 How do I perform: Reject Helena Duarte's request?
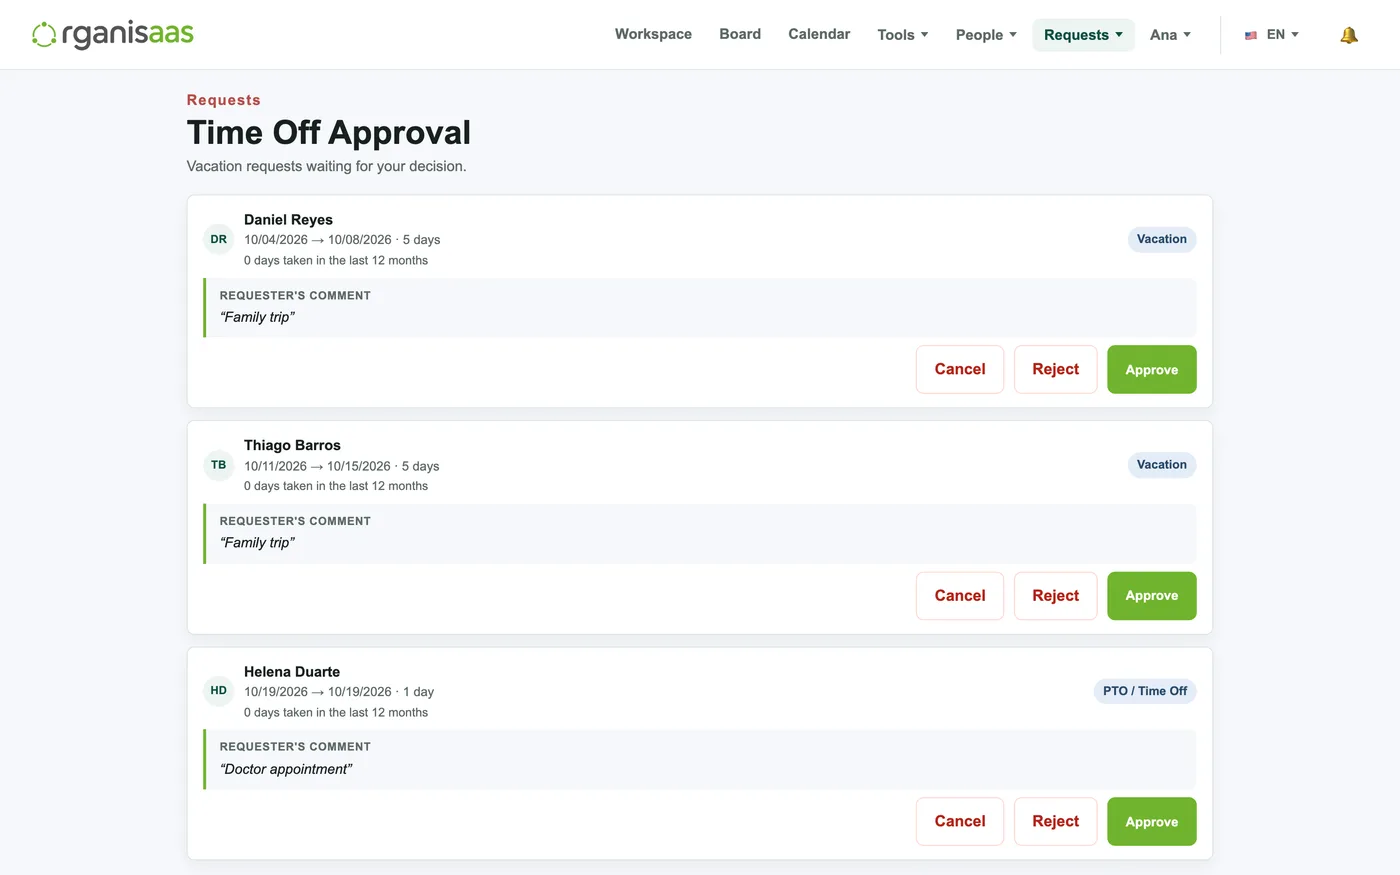pyautogui.click(x=1055, y=822)
